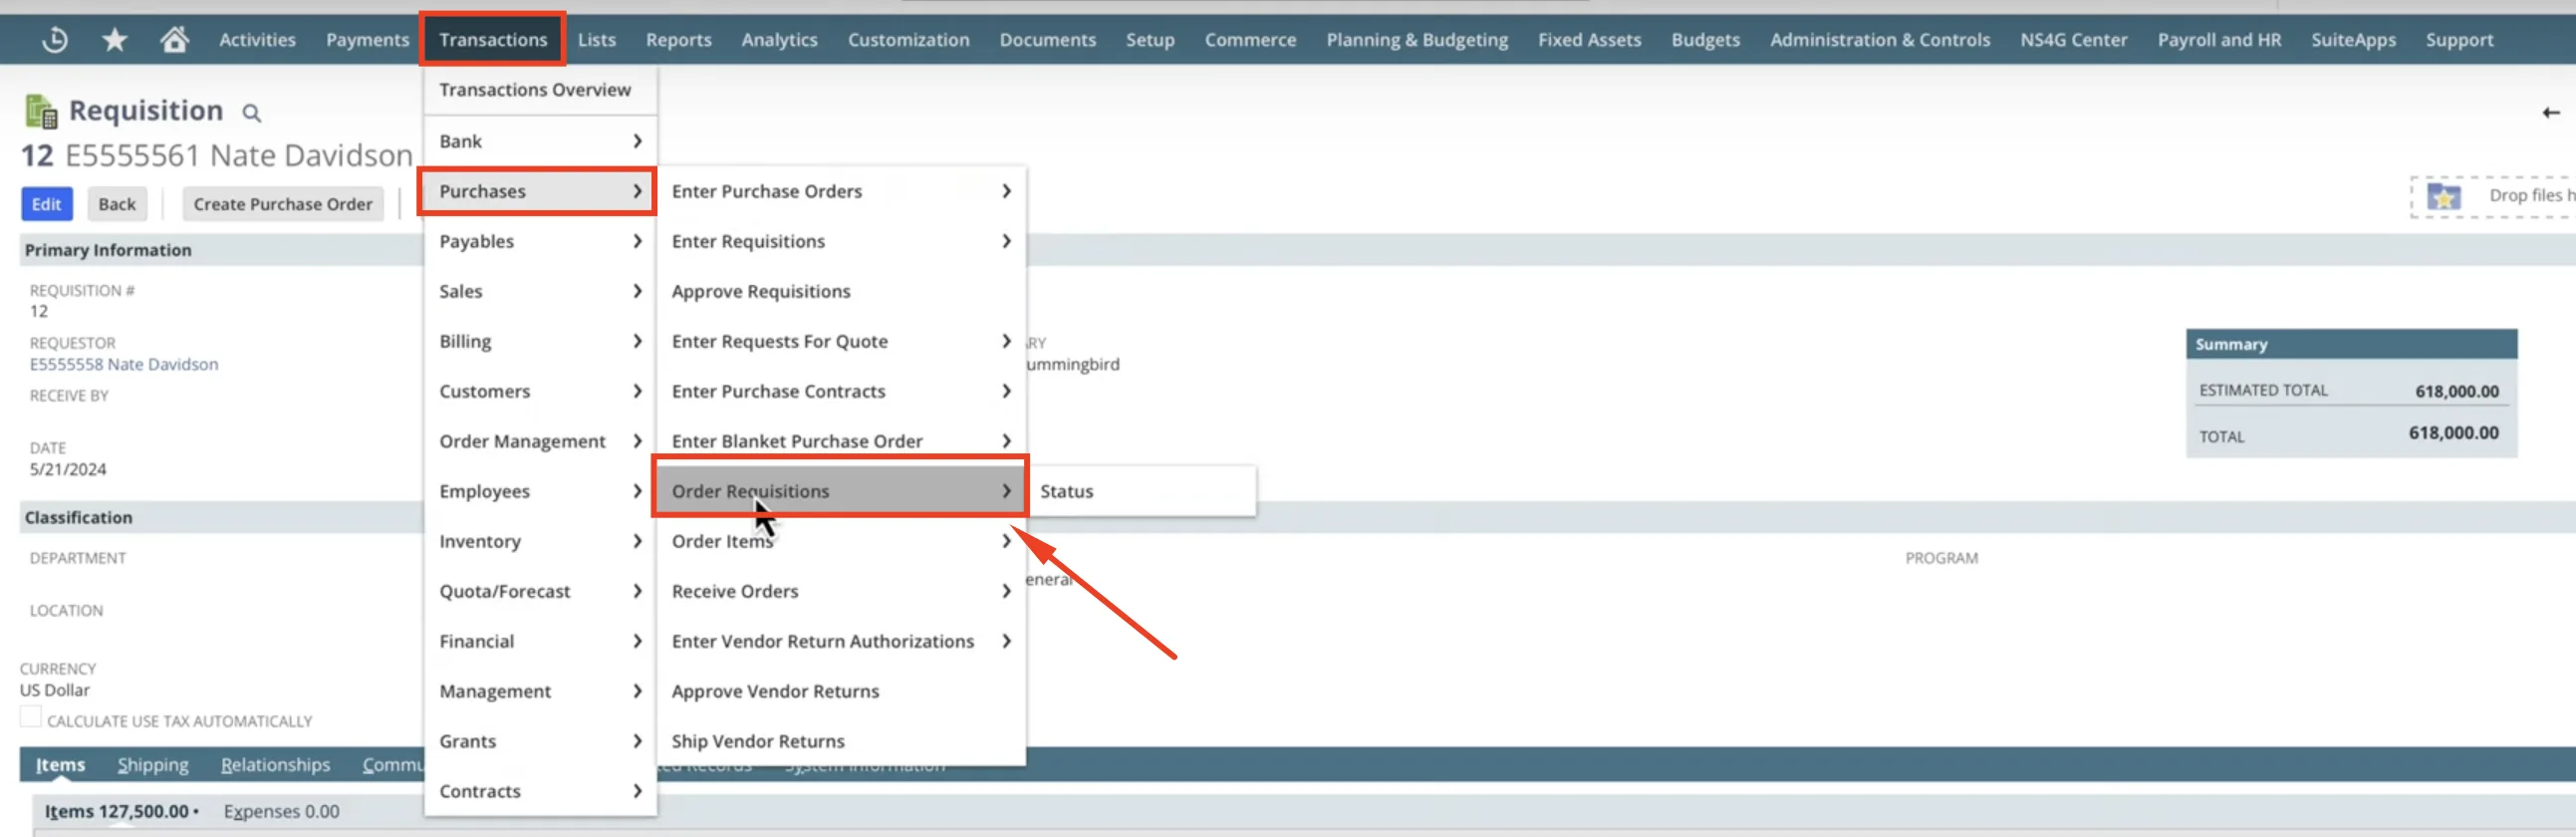Screen dimensions: 2576x837
Task: Open the Payroll and HR menu
Action: 2219,40
